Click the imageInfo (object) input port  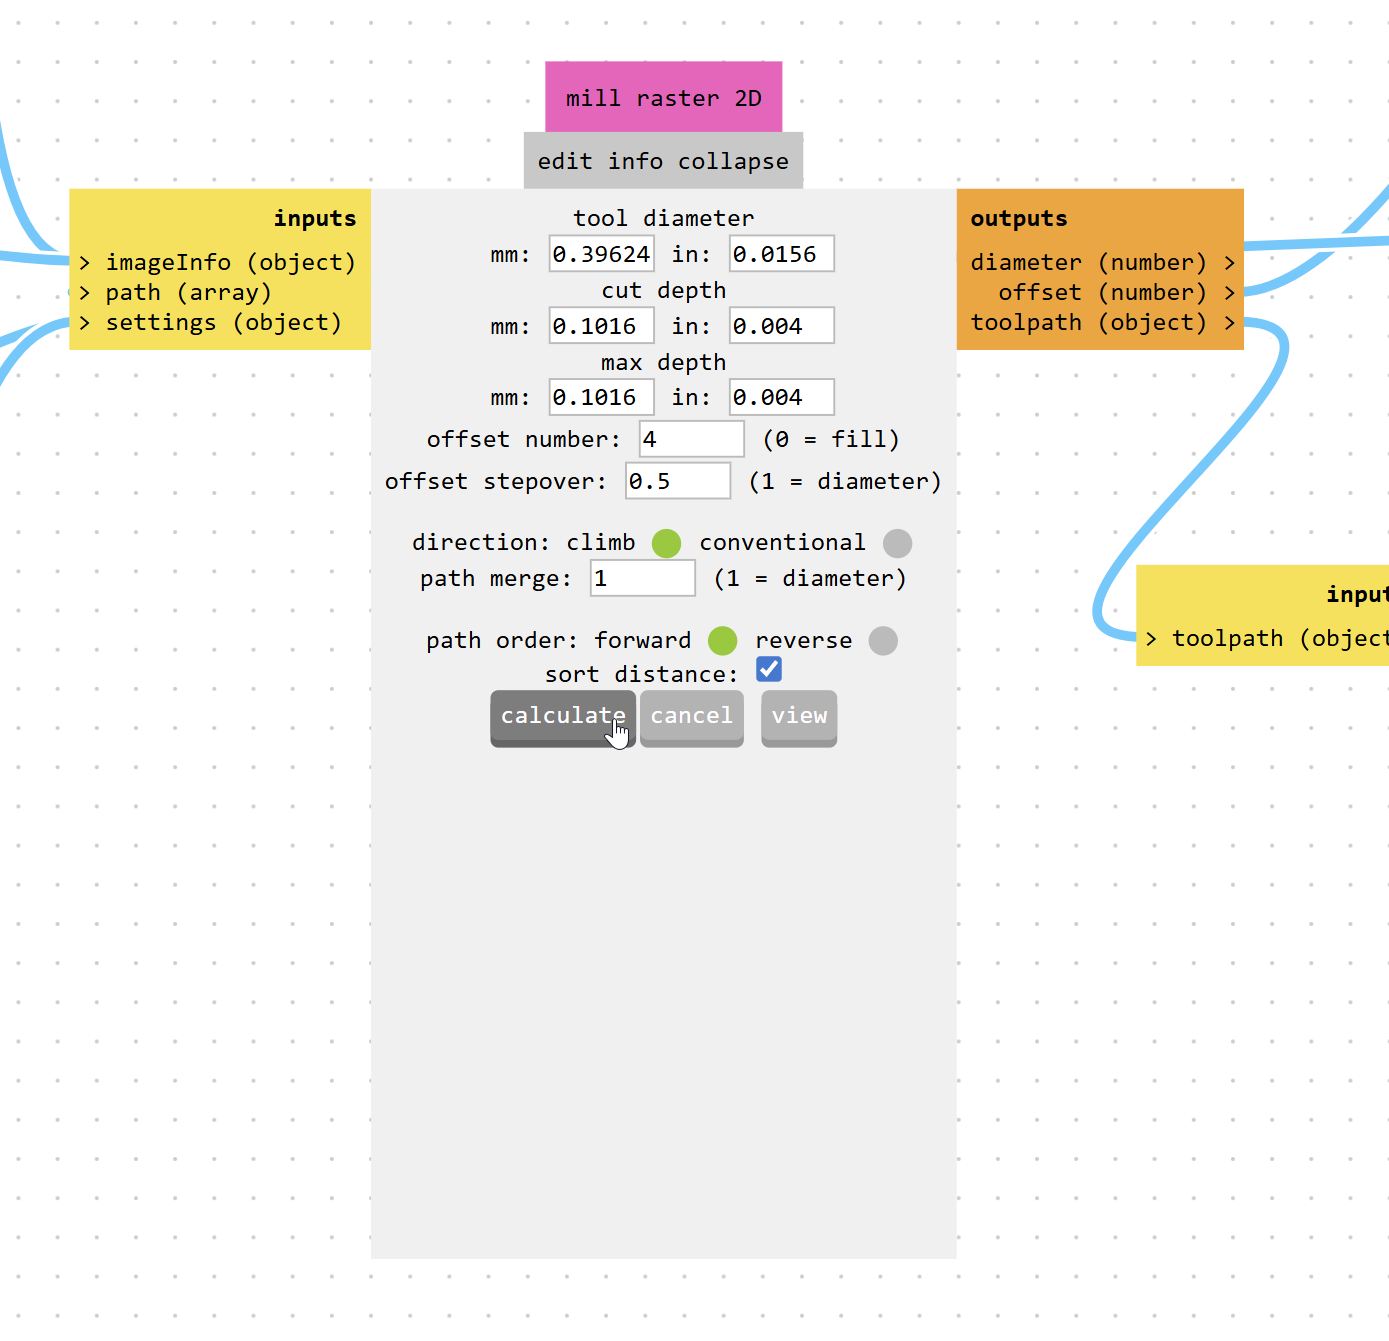(x=218, y=262)
